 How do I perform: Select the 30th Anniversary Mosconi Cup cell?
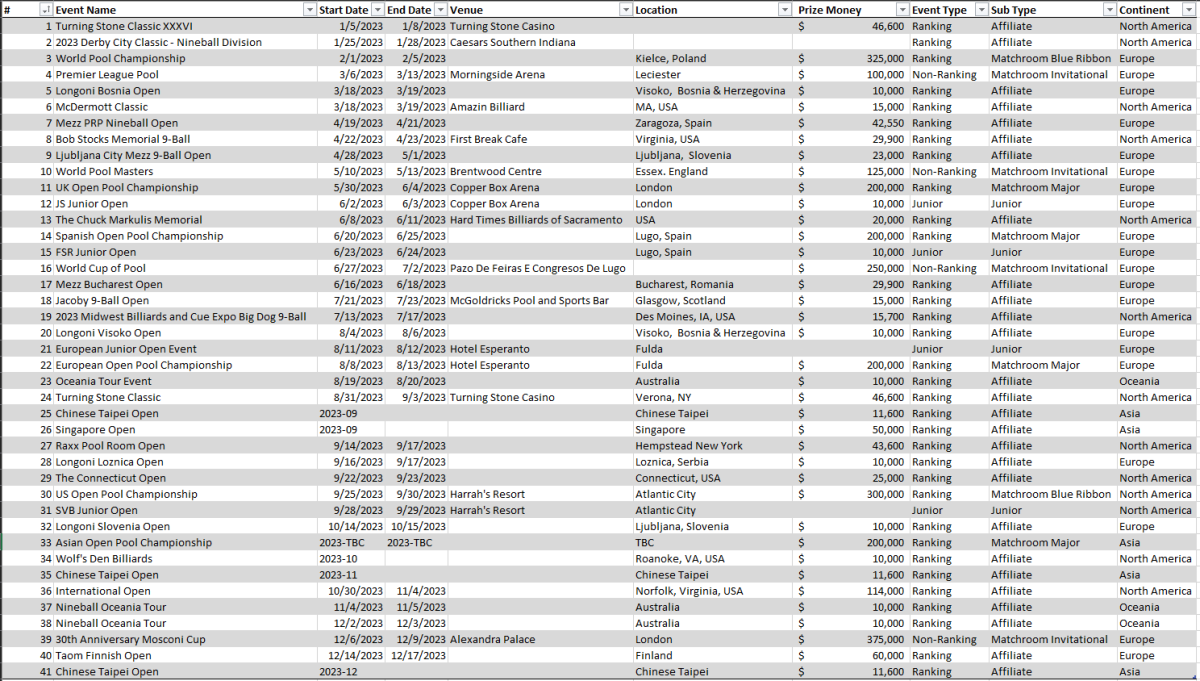(x=130, y=640)
